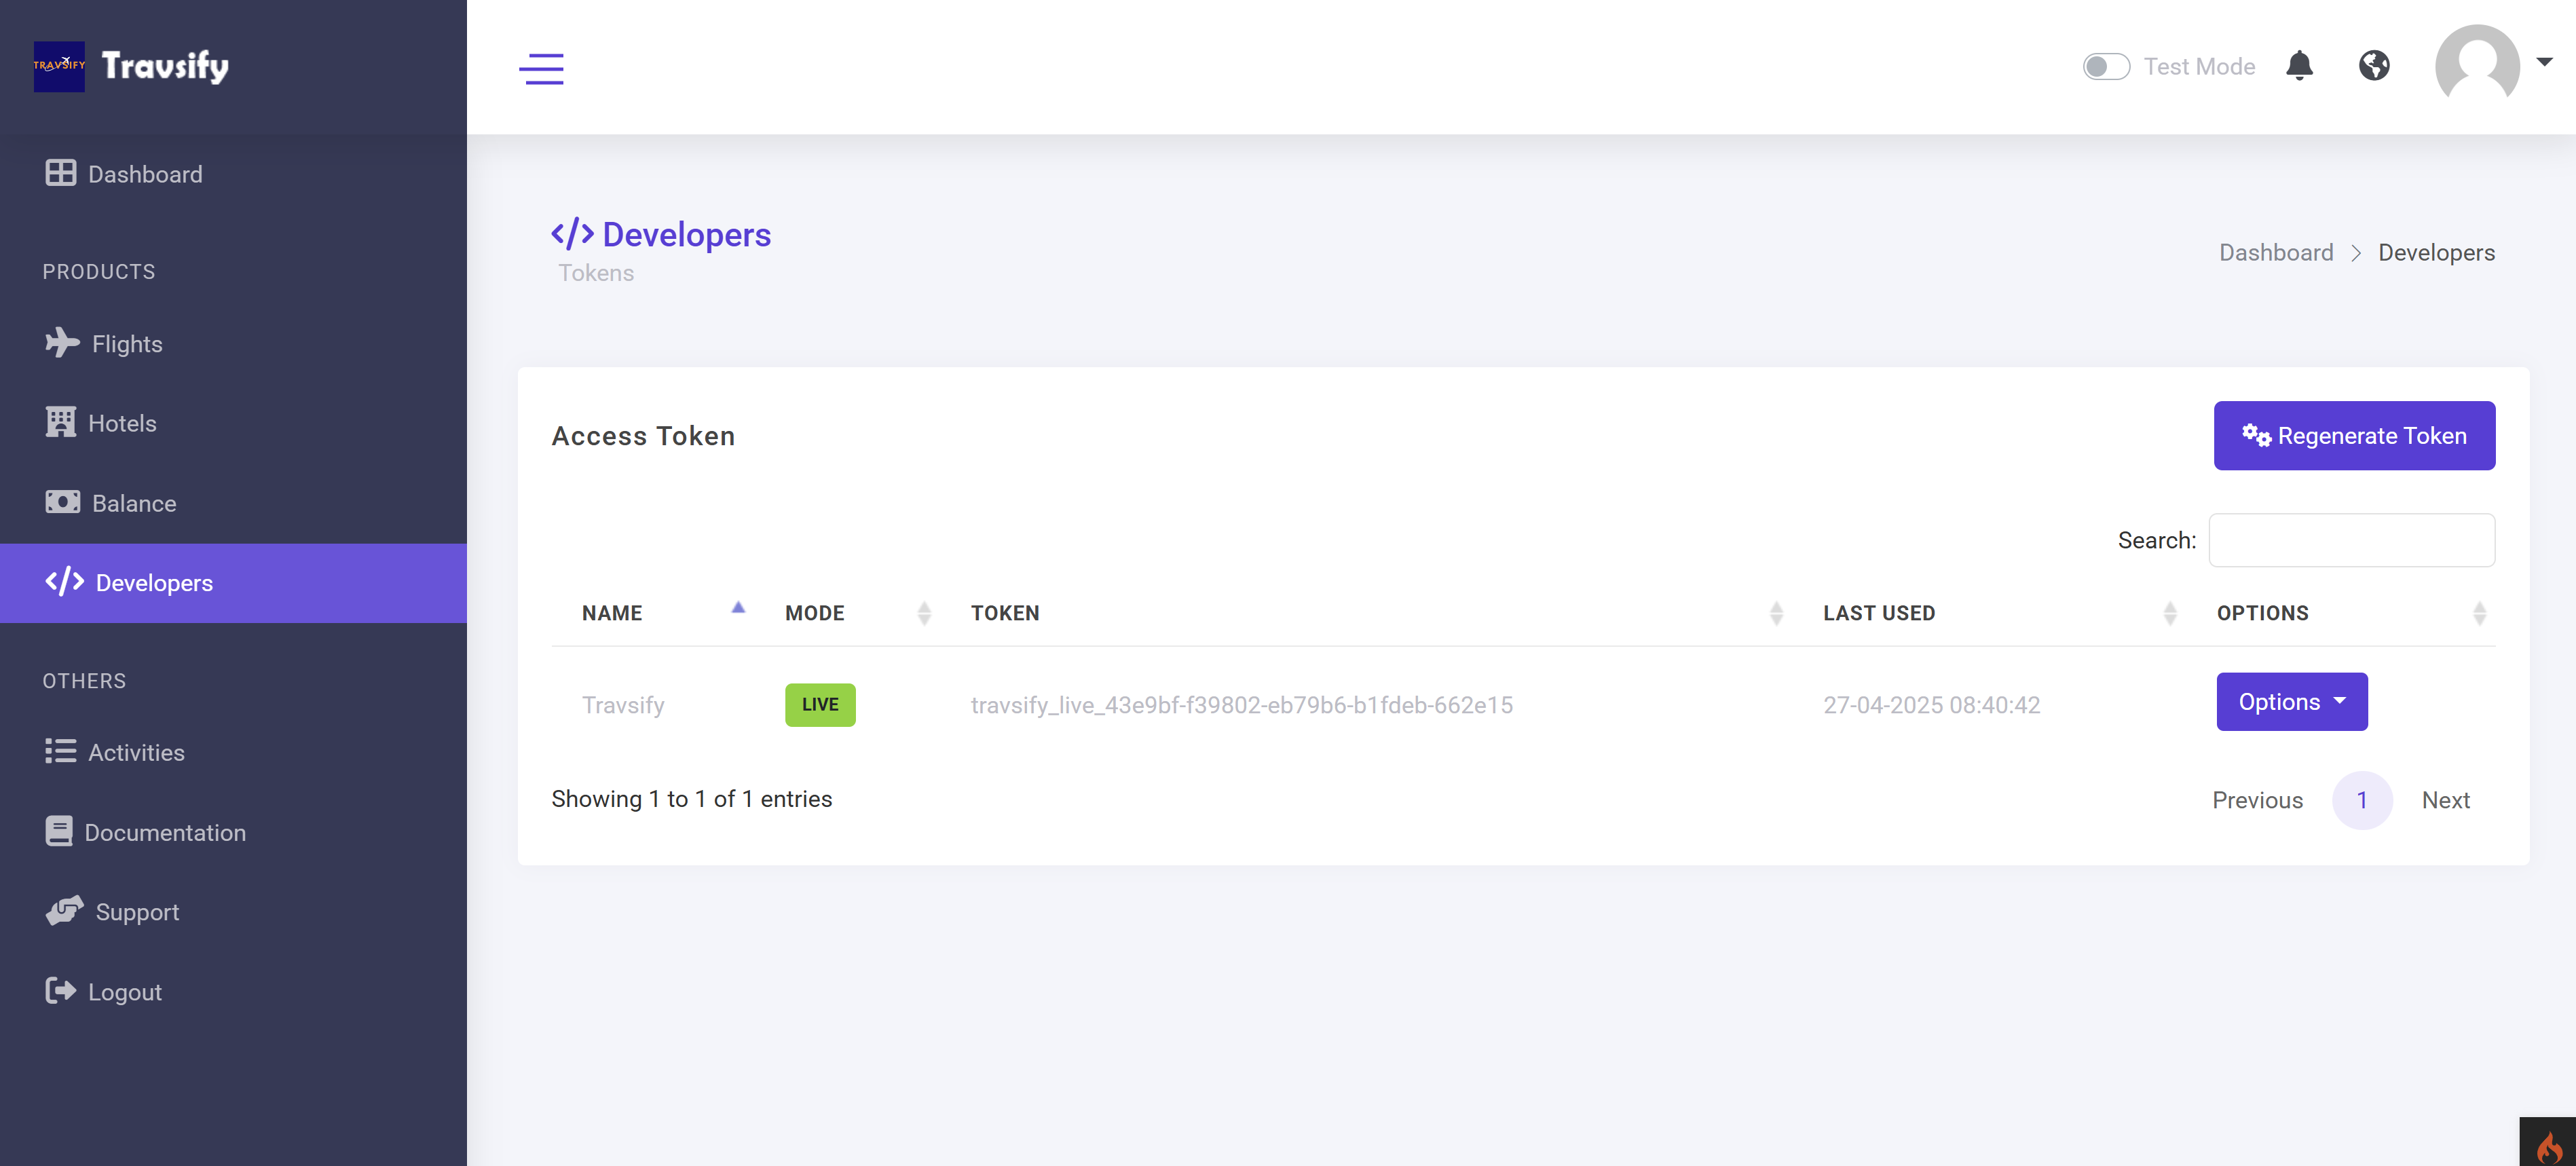Viewport: 2576px width, 1166px height.
Task: Go to Activities menu item
Action: coord(136,752)
